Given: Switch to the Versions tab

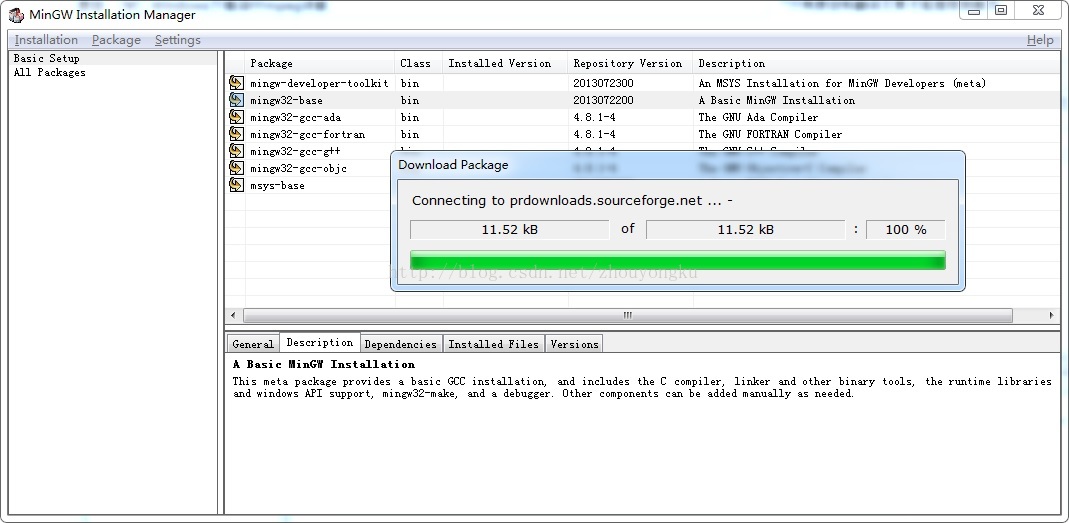Looking at the screenshot, I should tap(574, 344).
